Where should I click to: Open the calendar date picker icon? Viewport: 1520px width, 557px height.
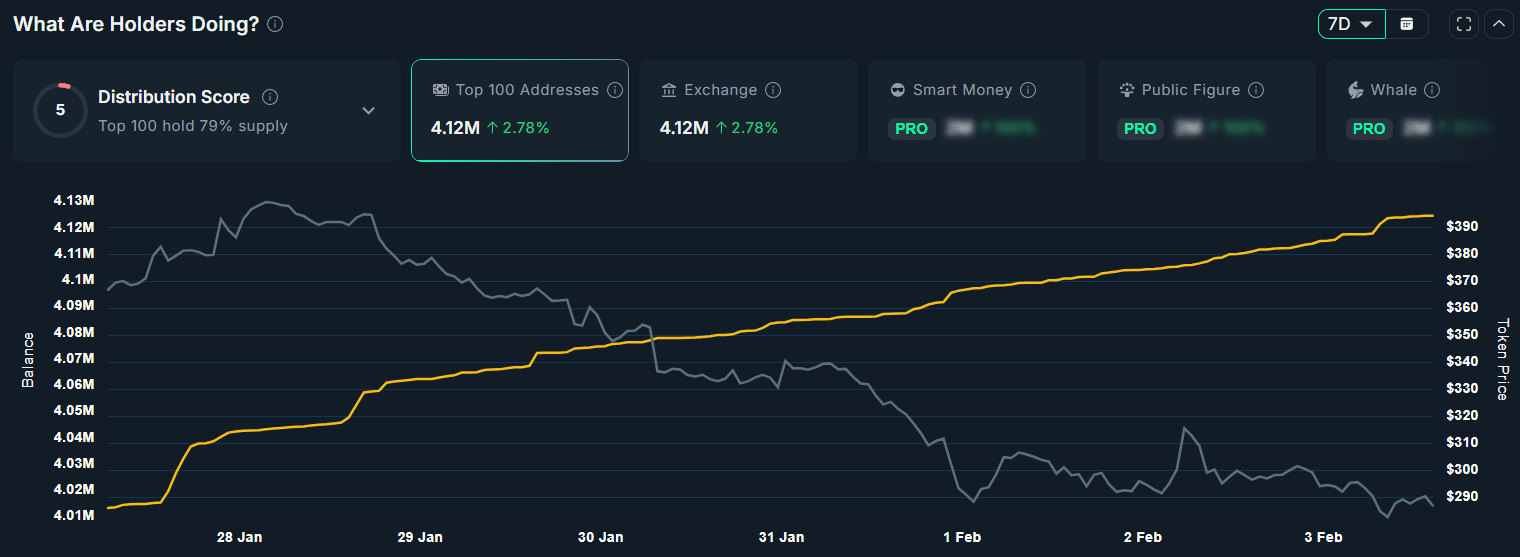click(1407, 24)
